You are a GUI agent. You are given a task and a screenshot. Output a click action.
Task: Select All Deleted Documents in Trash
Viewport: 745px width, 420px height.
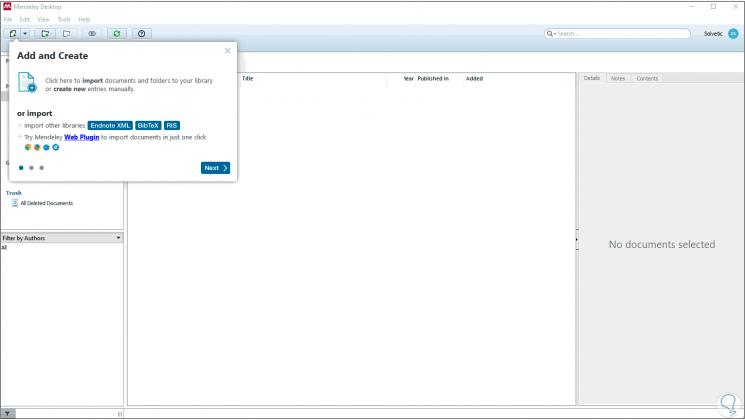(47, 203)
